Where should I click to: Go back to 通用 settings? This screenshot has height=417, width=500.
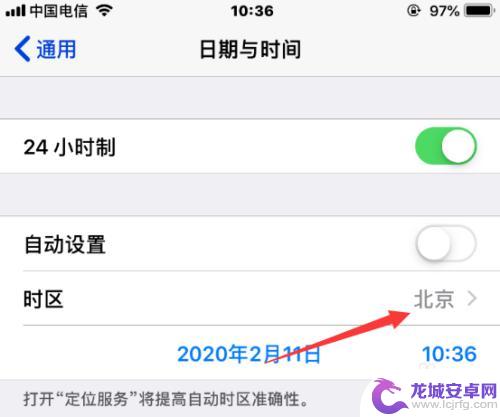[46, 49]
